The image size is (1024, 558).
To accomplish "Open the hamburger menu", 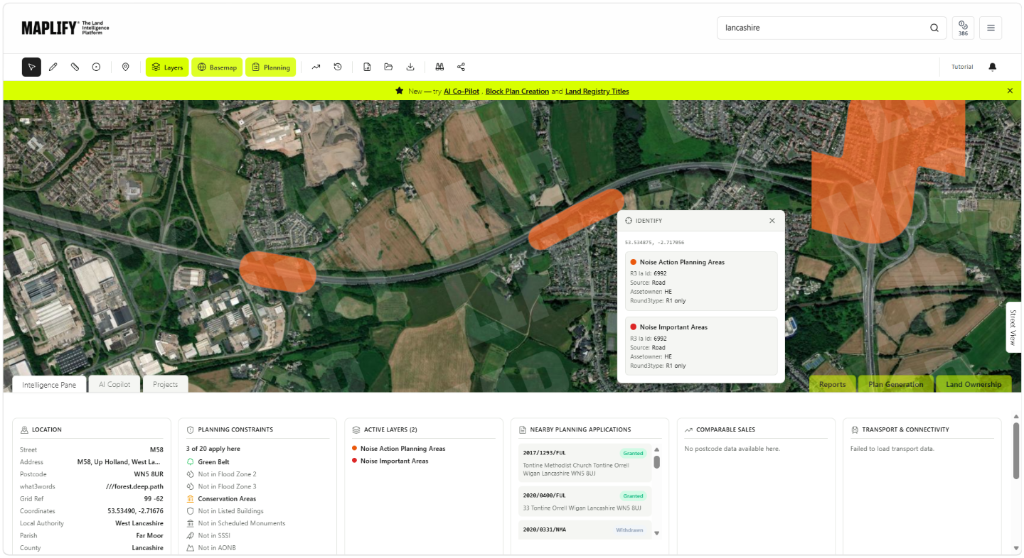I will pos(991,28).
